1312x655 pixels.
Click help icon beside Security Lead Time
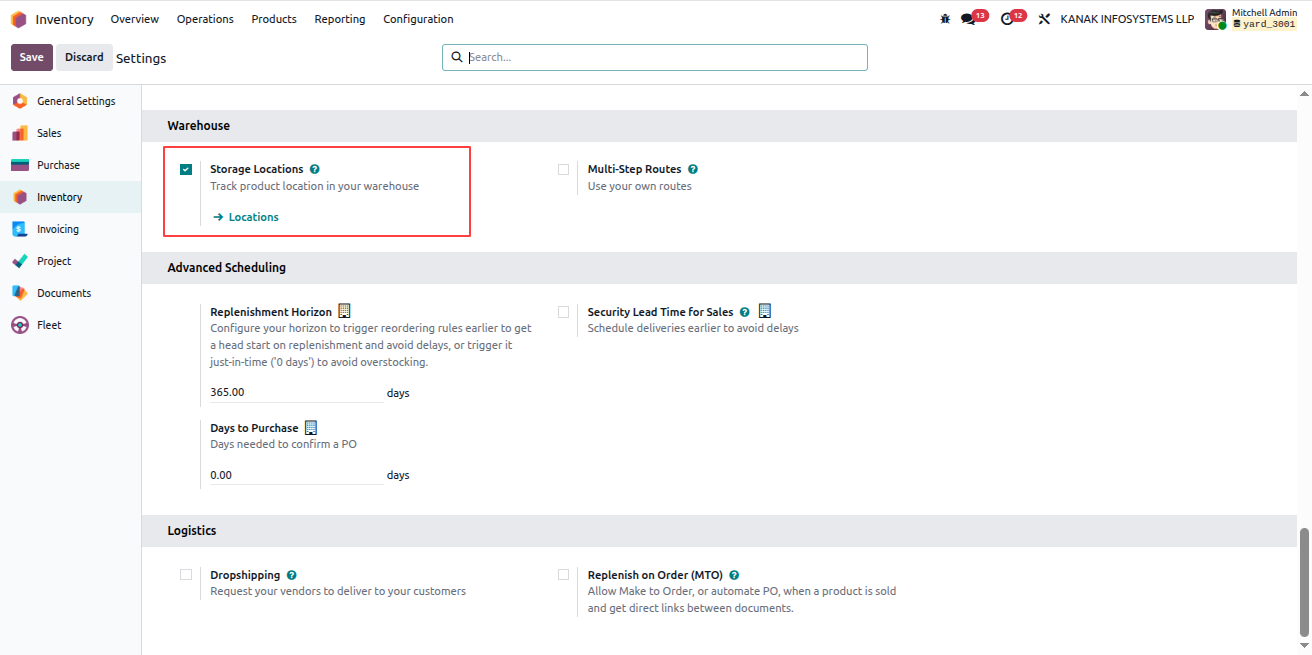pos(744,313)
